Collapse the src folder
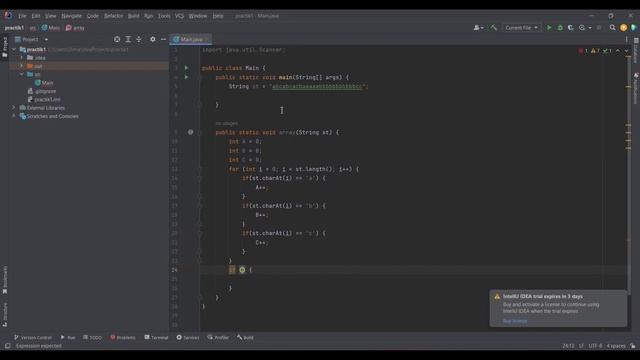This screenshot has height=360, width=640. coord(22,74)
